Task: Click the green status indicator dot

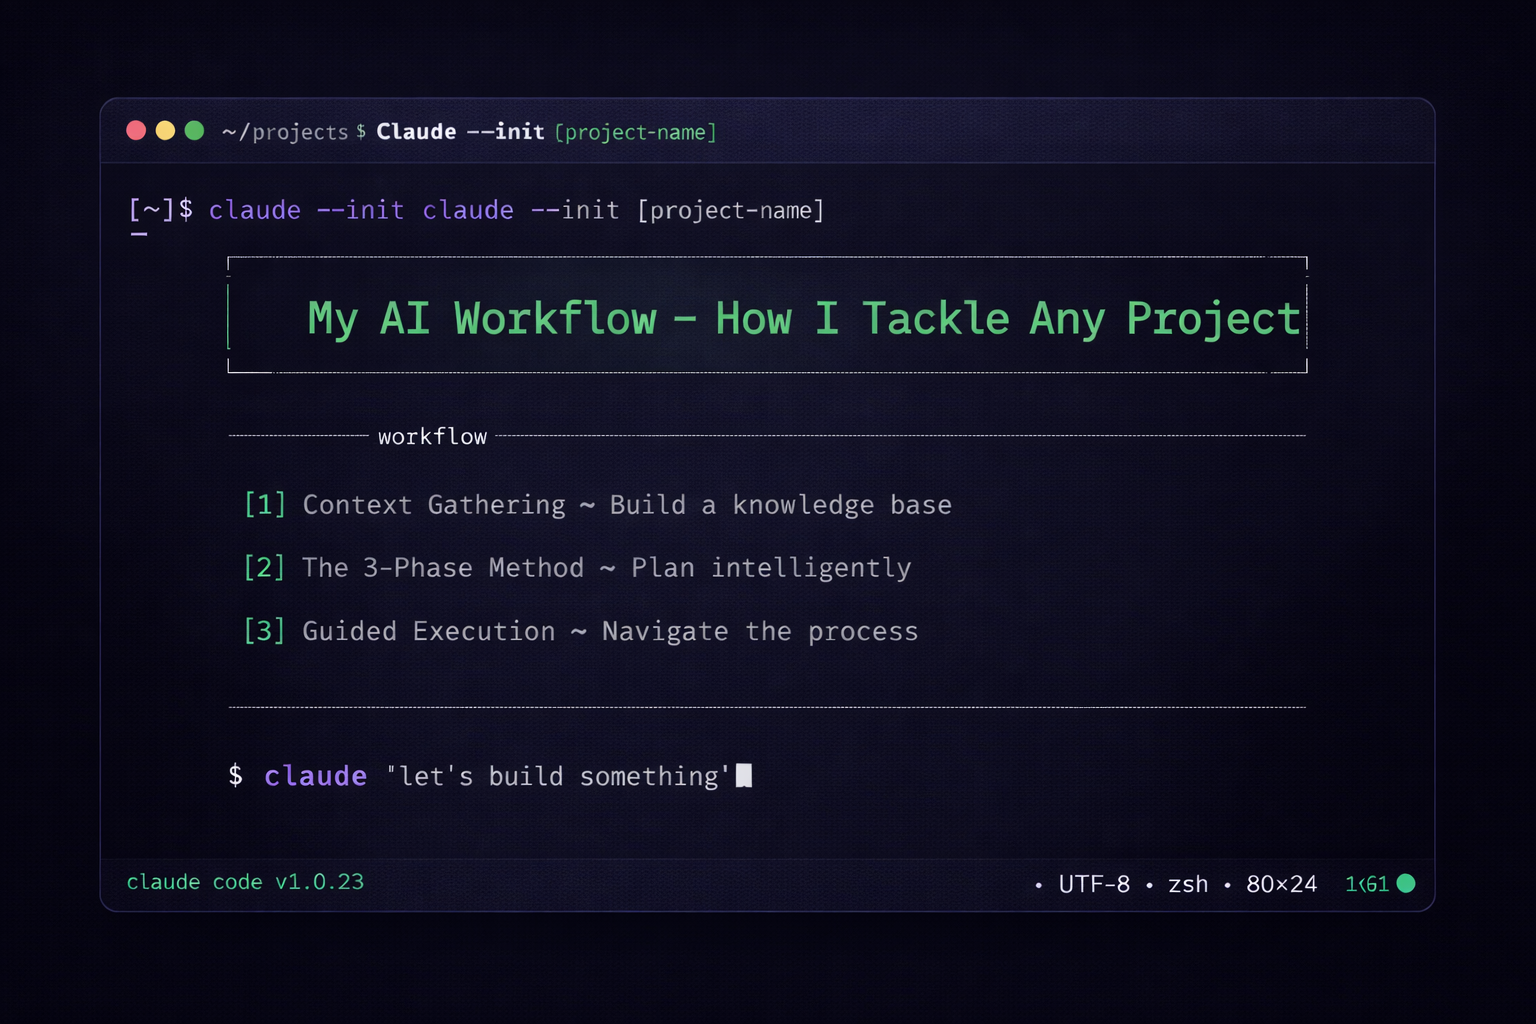Action: 1406,883
